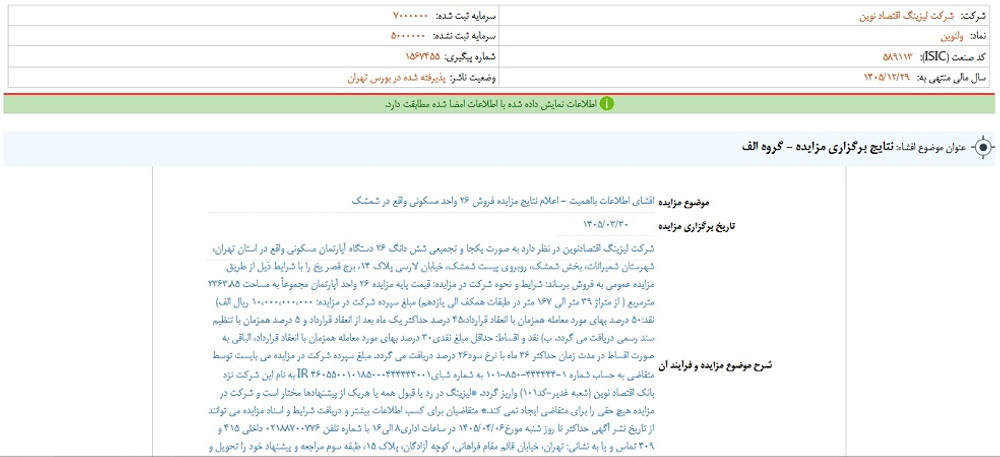Screen dimensions: 1000x457
Task: Click publisher status پذیرفته شده در بورس تهران
Action: point(395,78)
